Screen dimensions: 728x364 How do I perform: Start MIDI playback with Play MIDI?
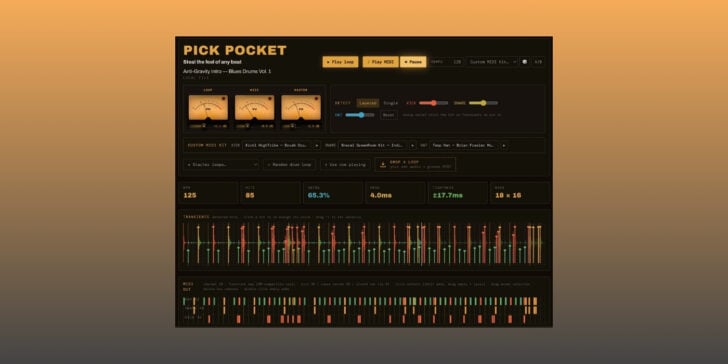tap(380, 62)
